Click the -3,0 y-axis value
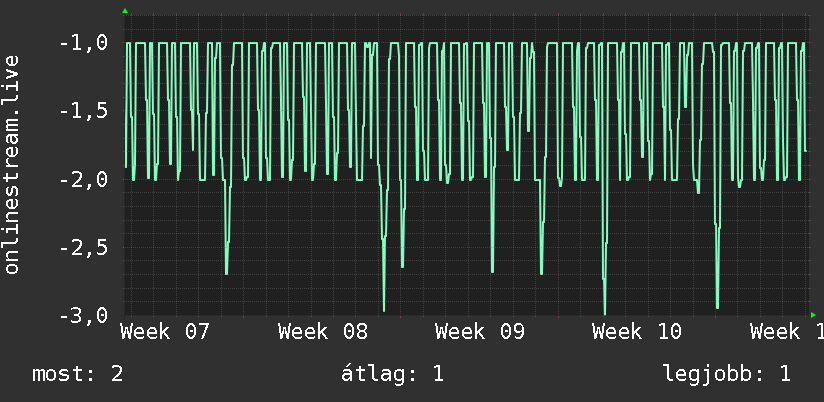The width and height of the screenshot is (824, 402). click(84, 315)
